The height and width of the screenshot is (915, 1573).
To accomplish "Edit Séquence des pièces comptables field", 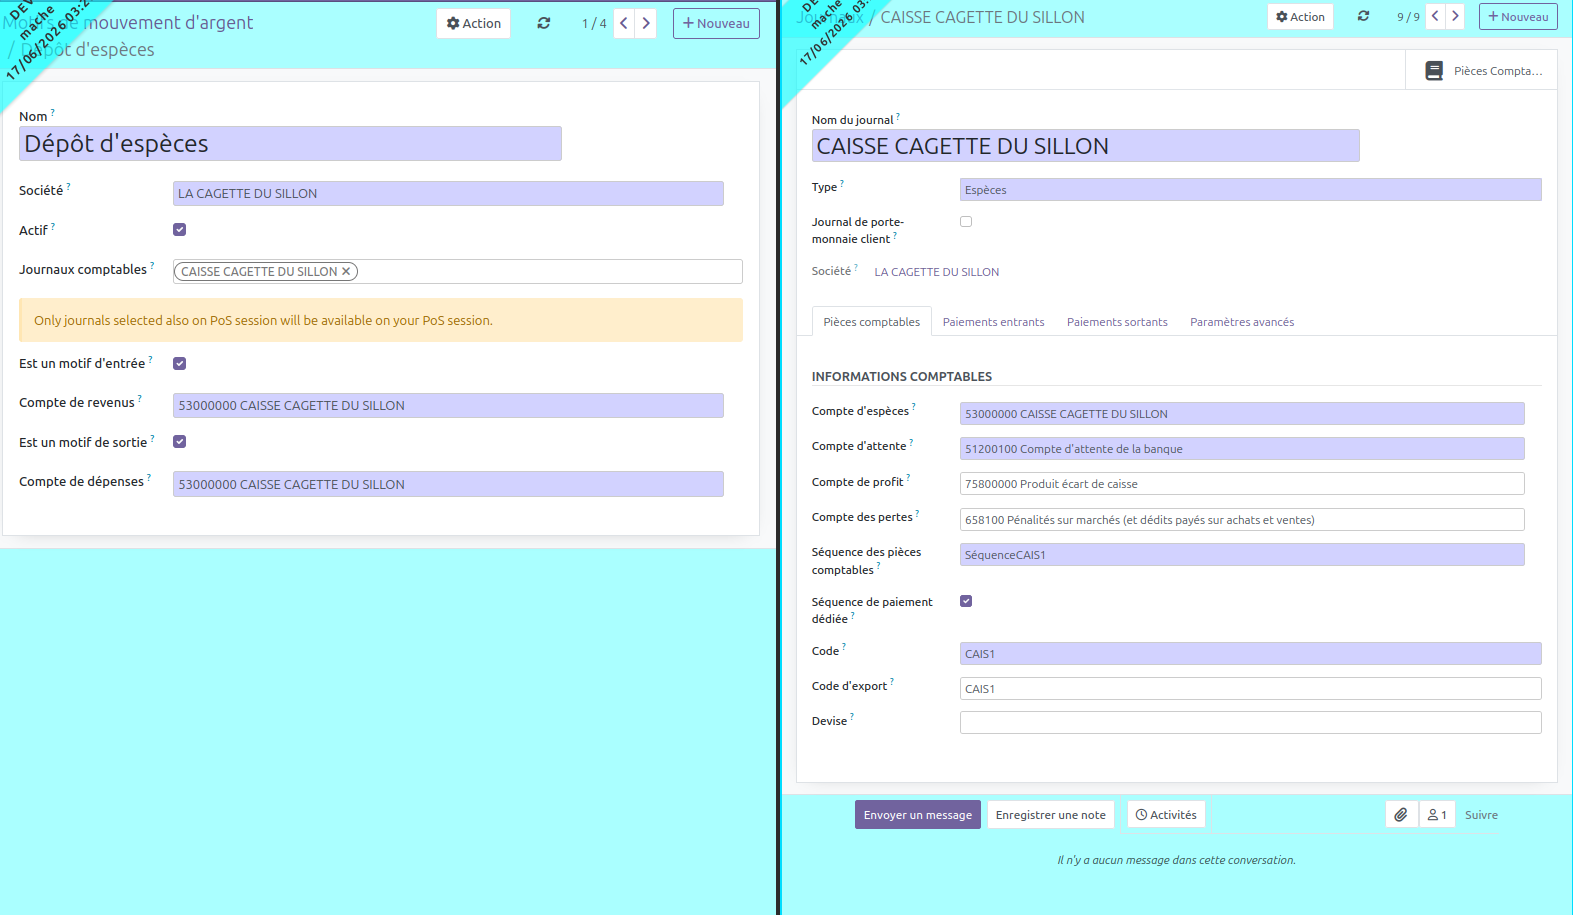I will point(1242,555).
